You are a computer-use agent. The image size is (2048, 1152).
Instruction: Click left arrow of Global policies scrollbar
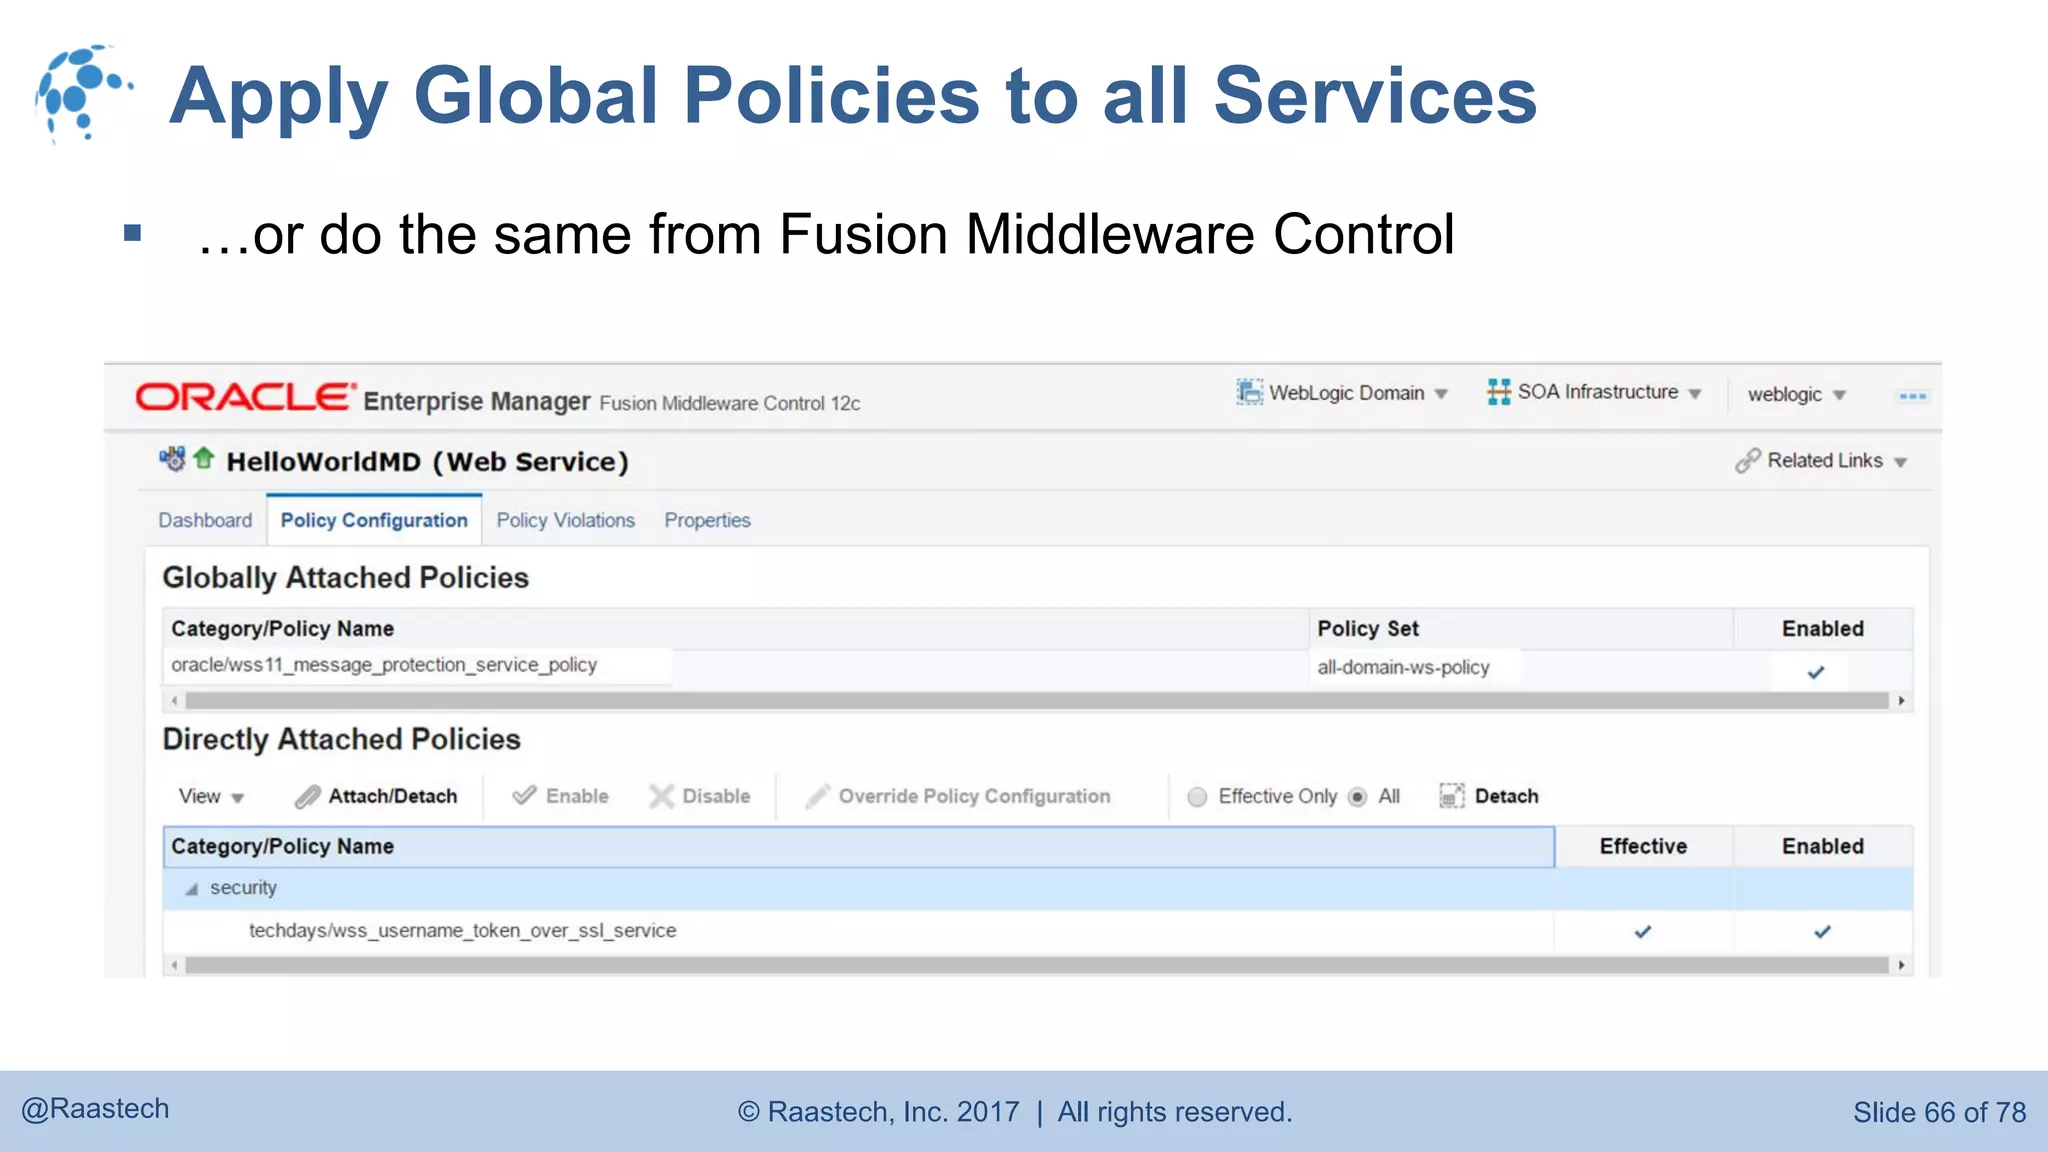tap(174, 701)
